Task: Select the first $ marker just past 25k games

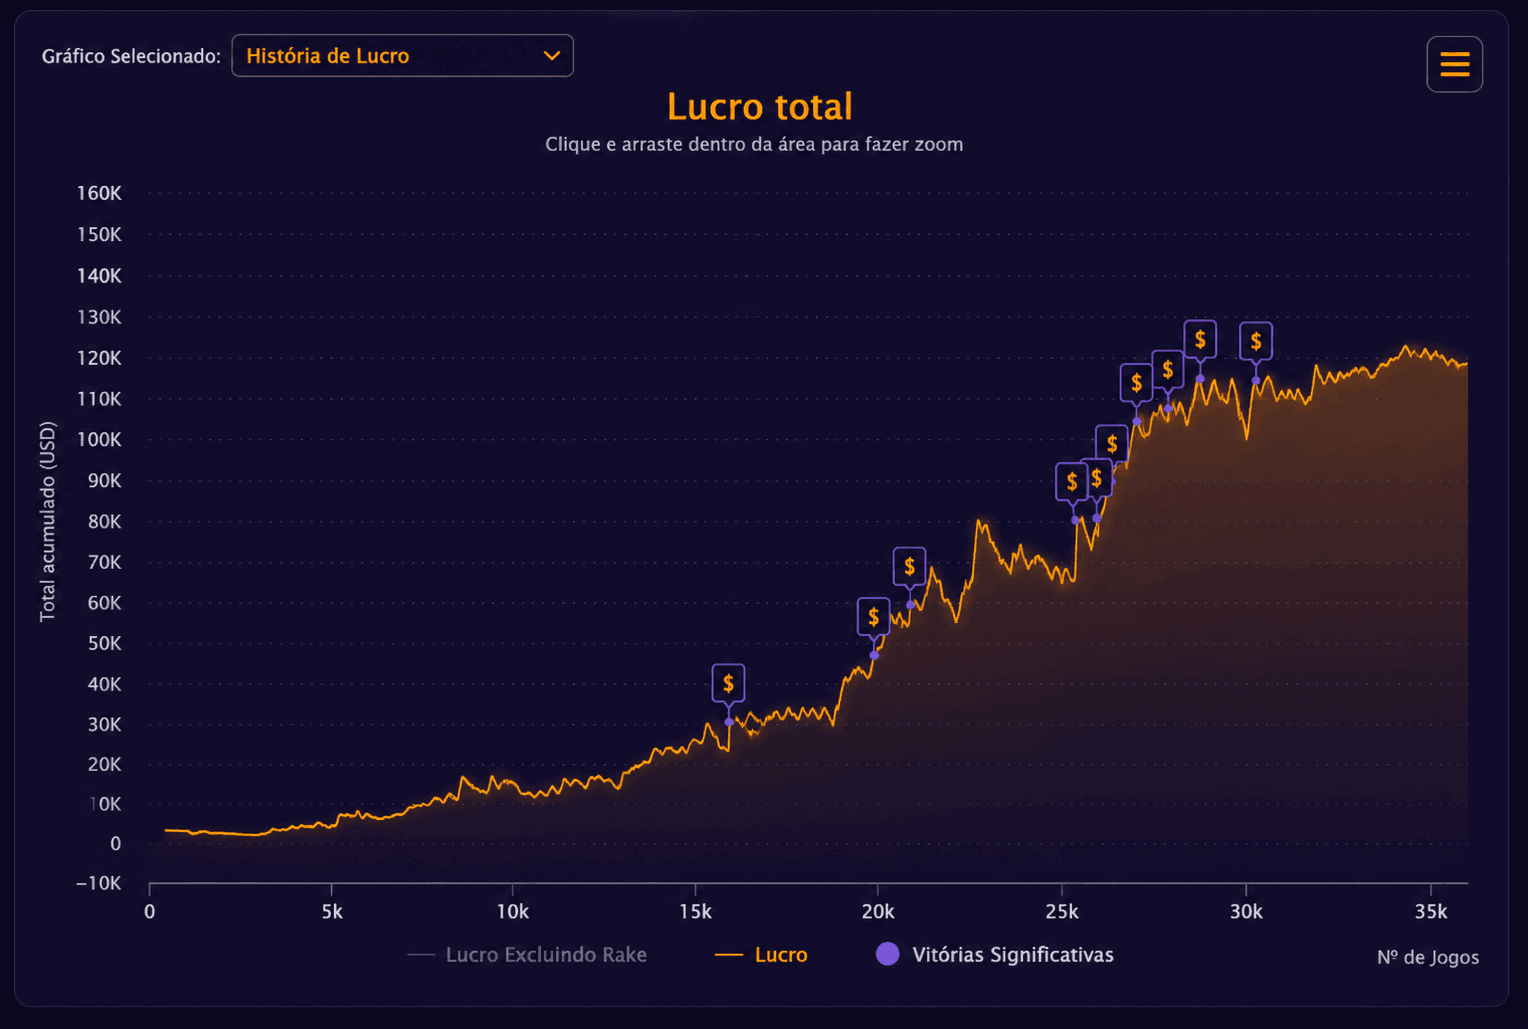Action: click(1071, 482)
